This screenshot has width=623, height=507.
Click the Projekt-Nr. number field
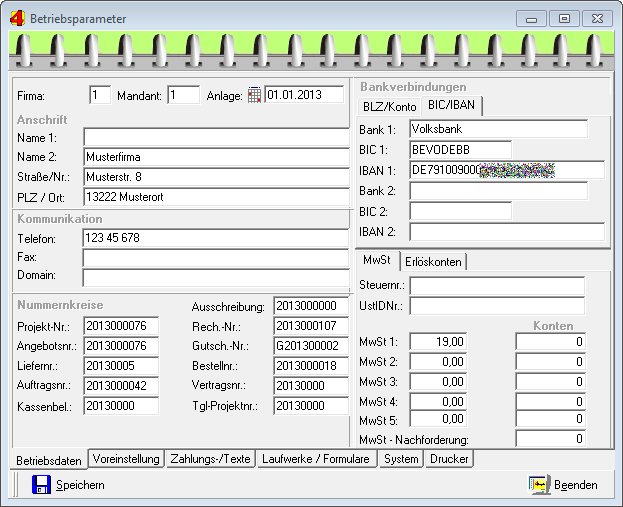121,326
